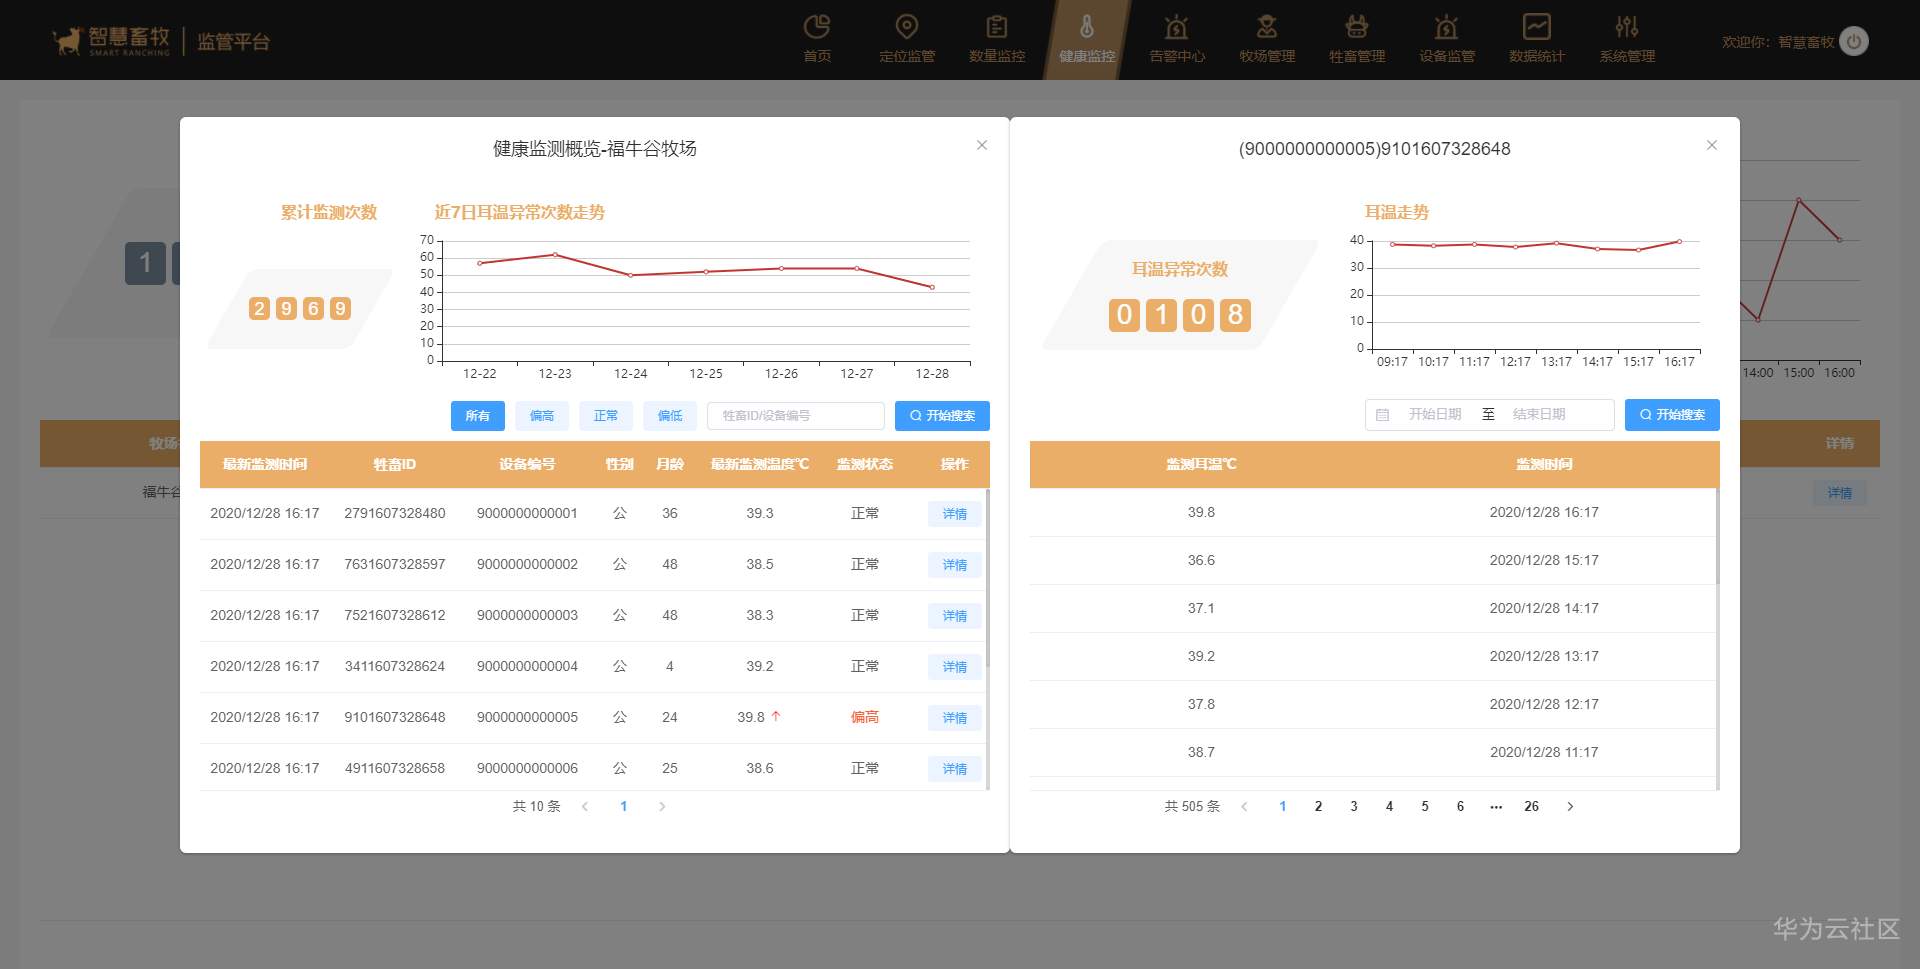The image size is (1920, 969).
Task: Focus the 牲畜ID/设备编号 search field
Action: [x=796, y=416]
